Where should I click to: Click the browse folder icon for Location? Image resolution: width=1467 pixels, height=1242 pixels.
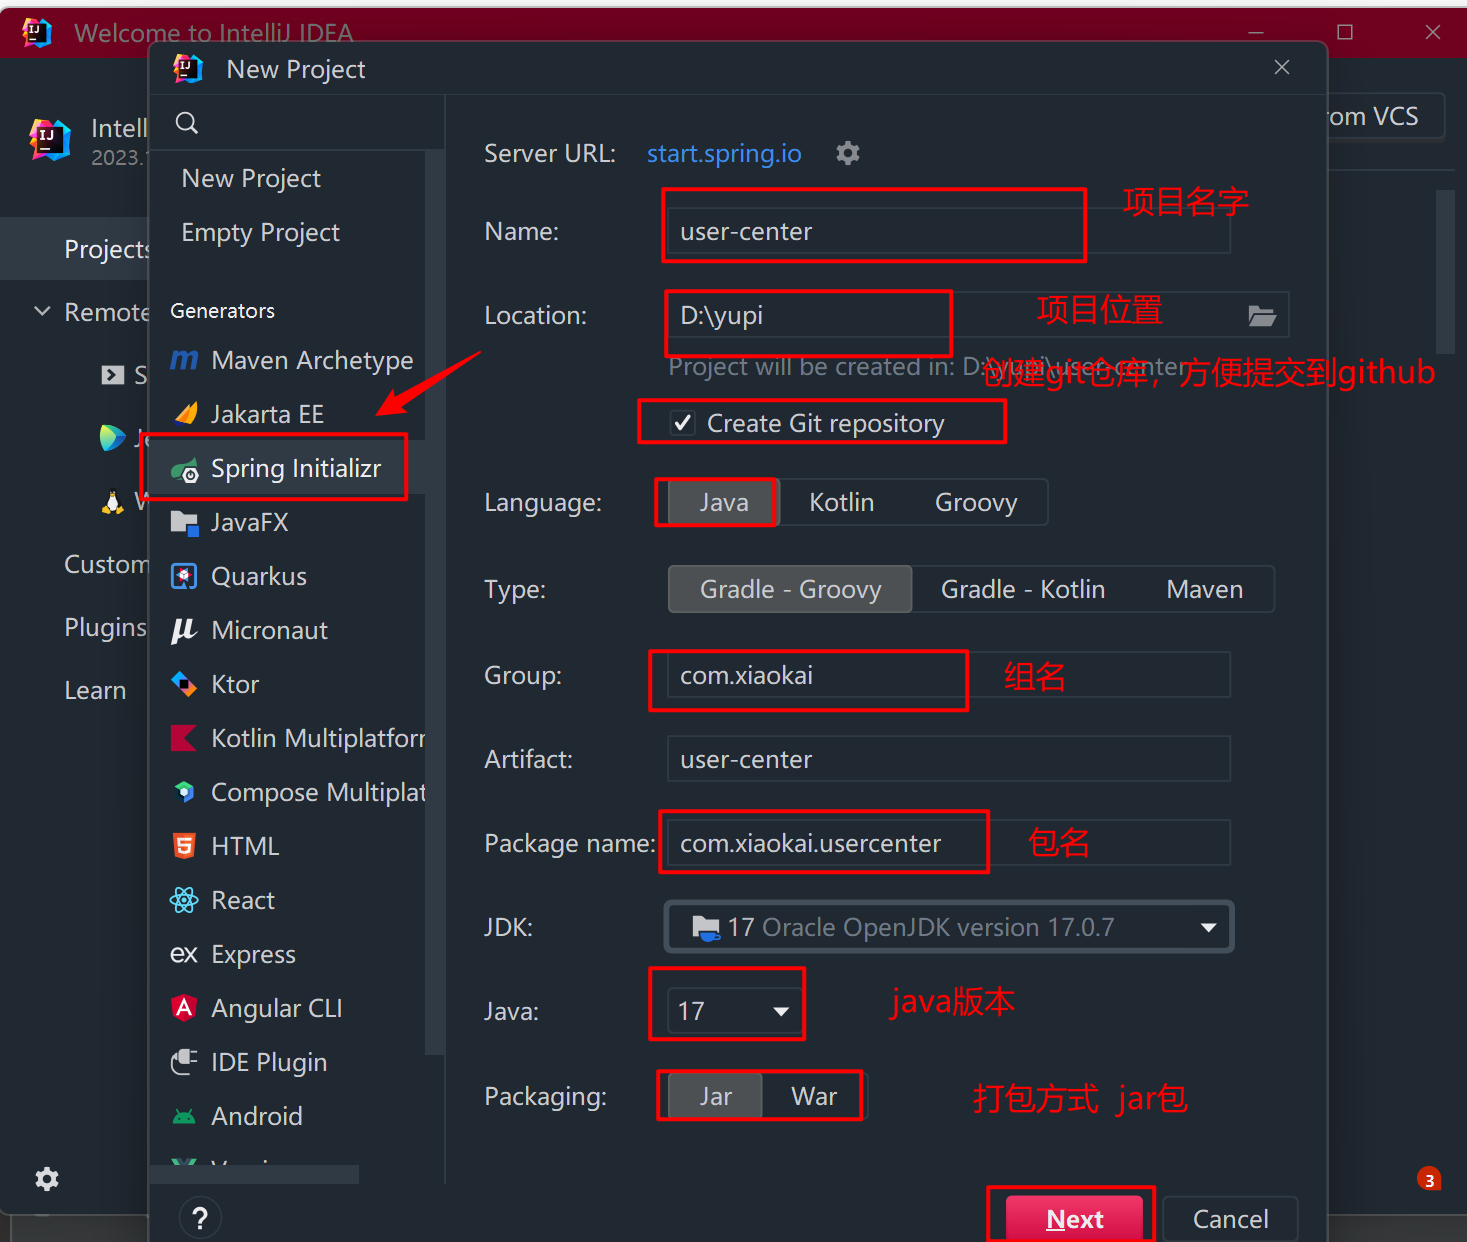pos(1262,316)
